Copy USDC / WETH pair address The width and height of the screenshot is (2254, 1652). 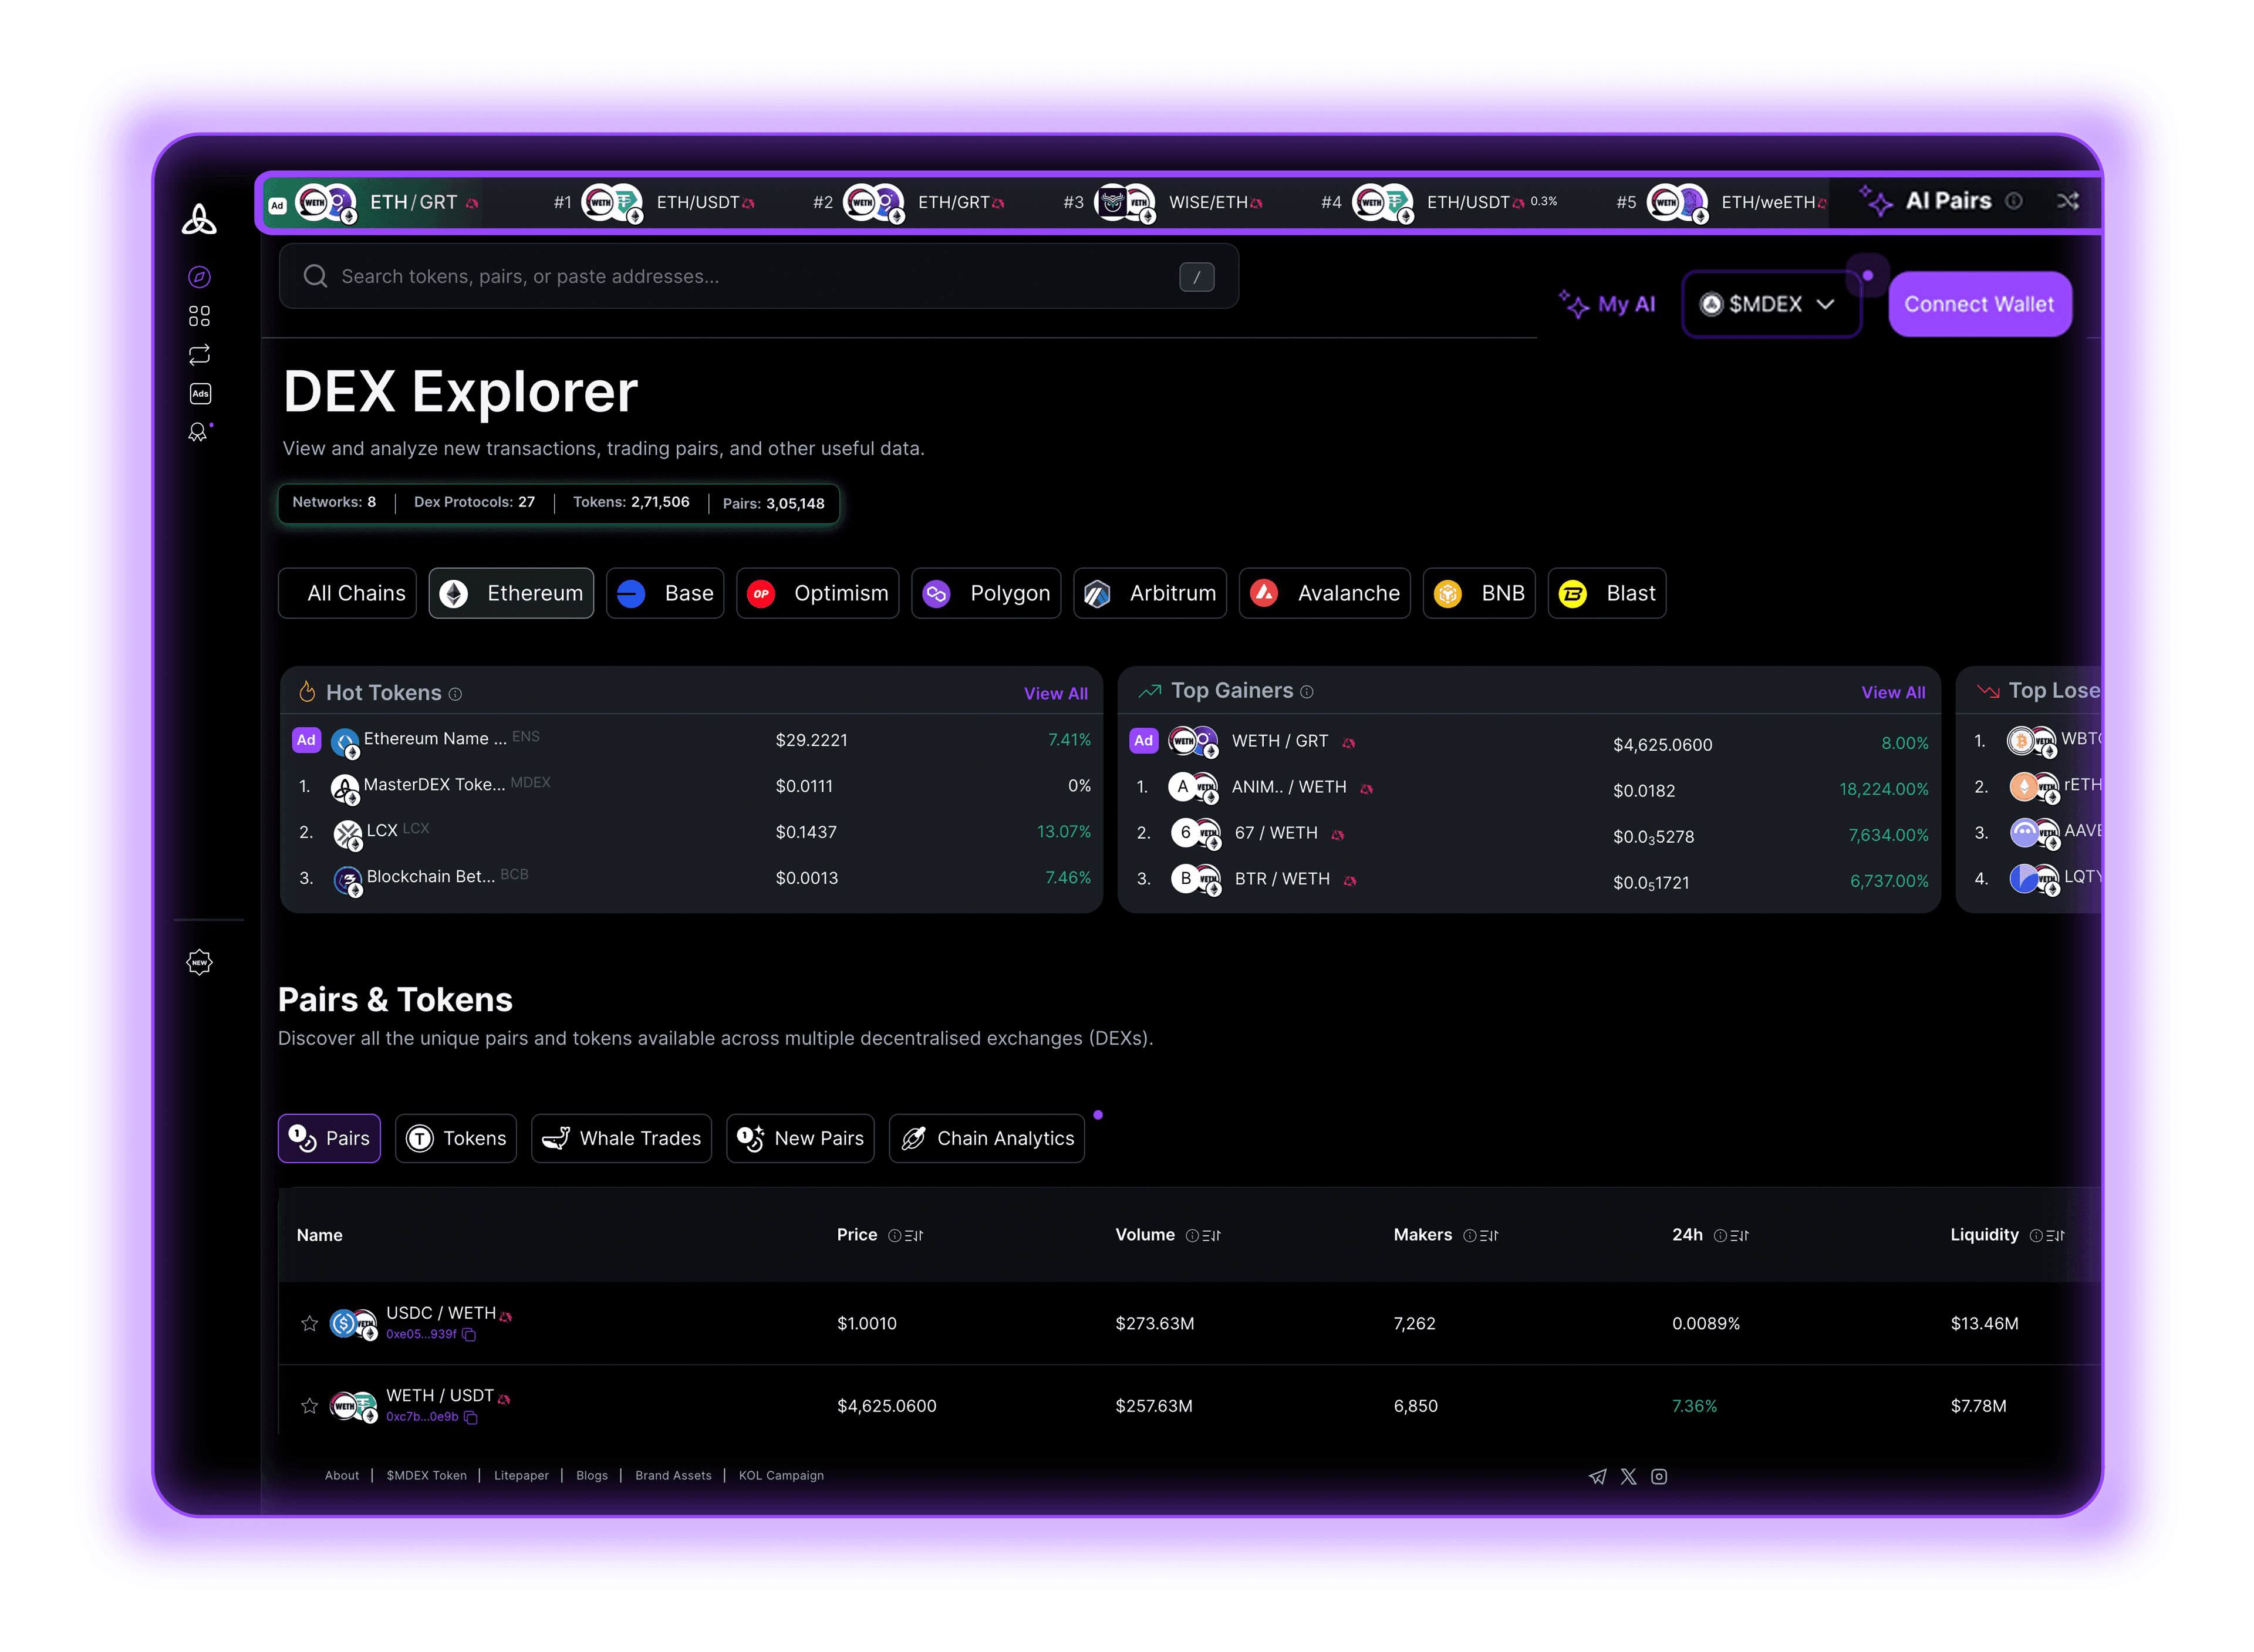click(x=469, y=1335)
